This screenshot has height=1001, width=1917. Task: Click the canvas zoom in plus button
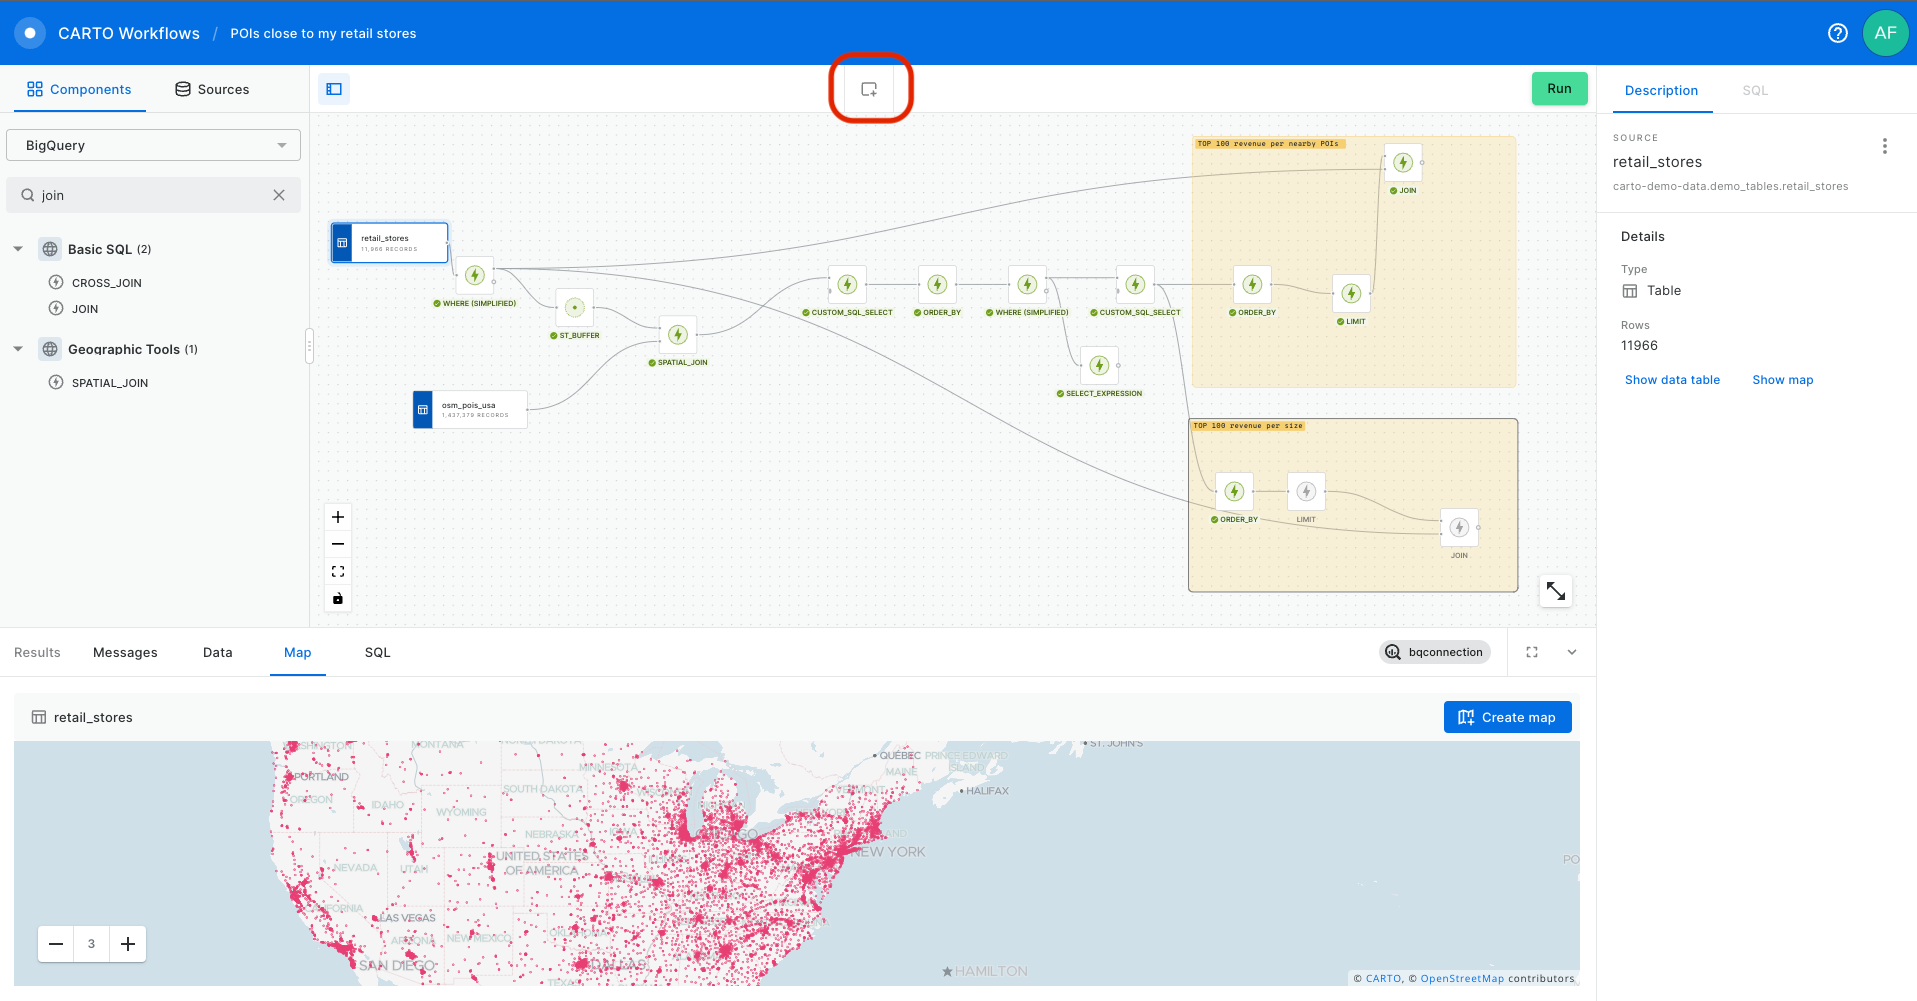tap(338, 517)
